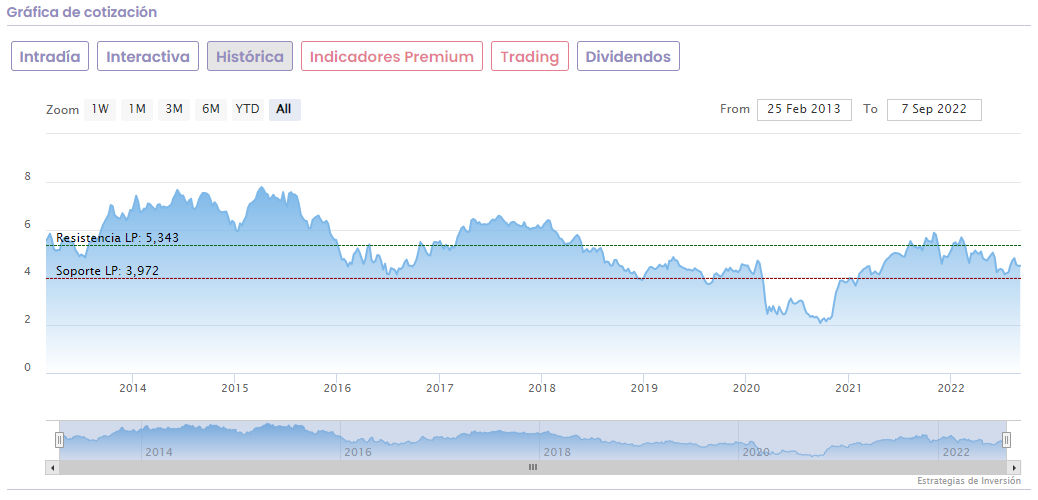Switch to the Interactiva tab
Screen dimensions: 1038x500
click(x=148, y=57)
